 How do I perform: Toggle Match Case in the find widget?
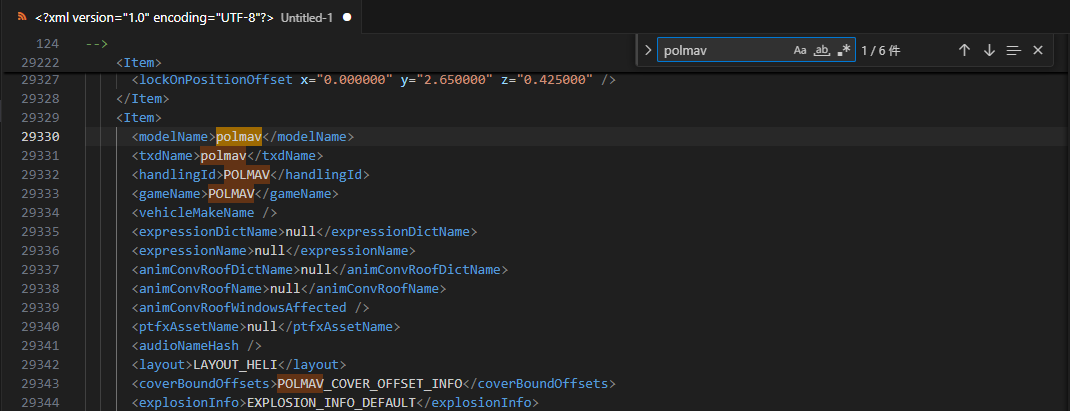pos(800,50)
